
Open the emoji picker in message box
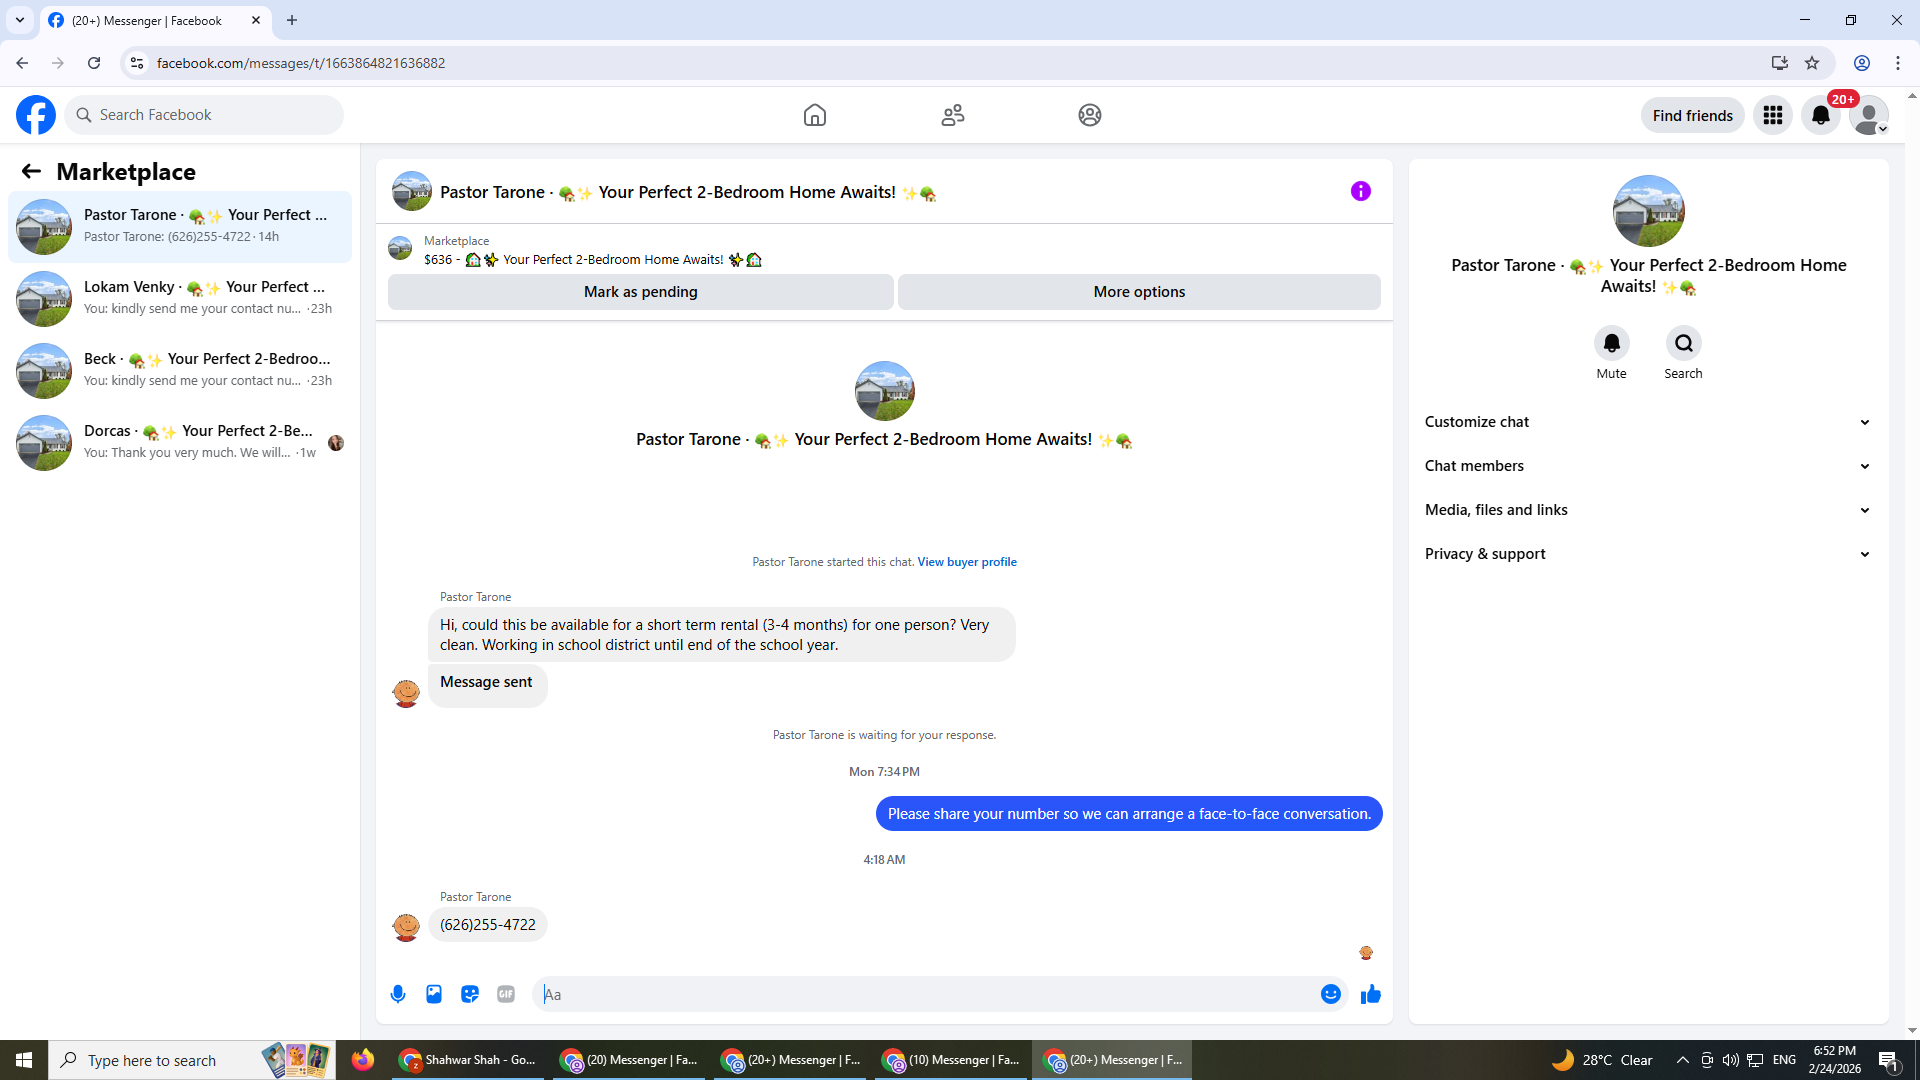point(1330,994)
